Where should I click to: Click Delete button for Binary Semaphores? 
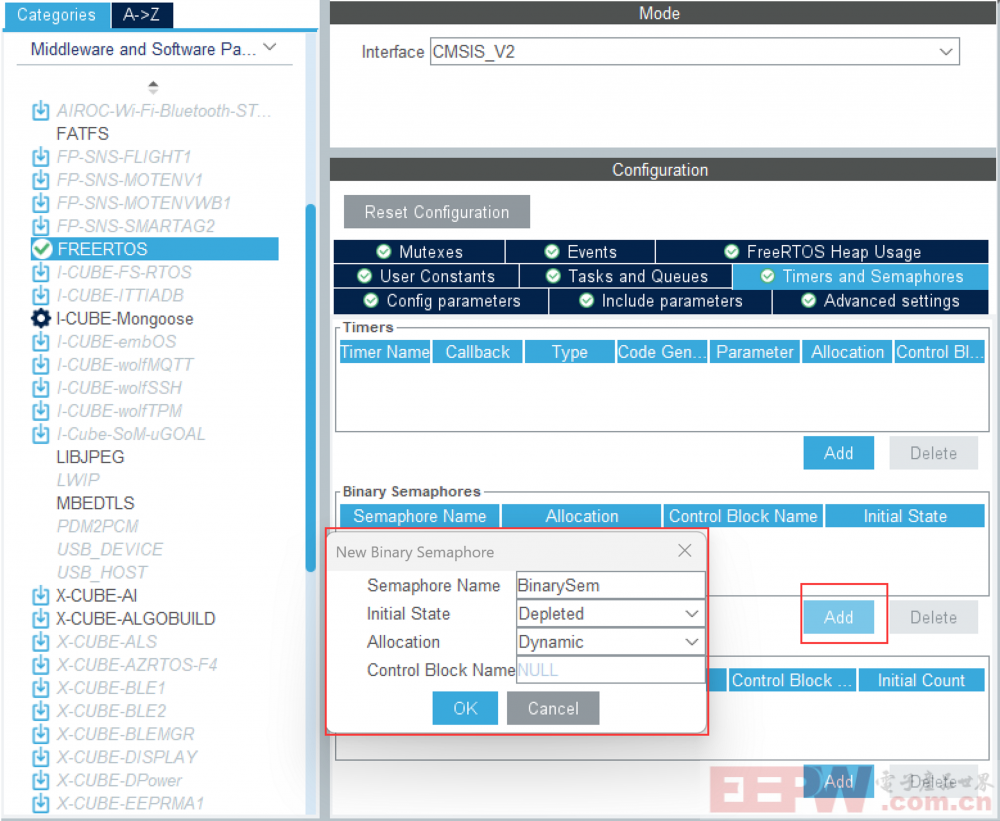click(933, 617)
